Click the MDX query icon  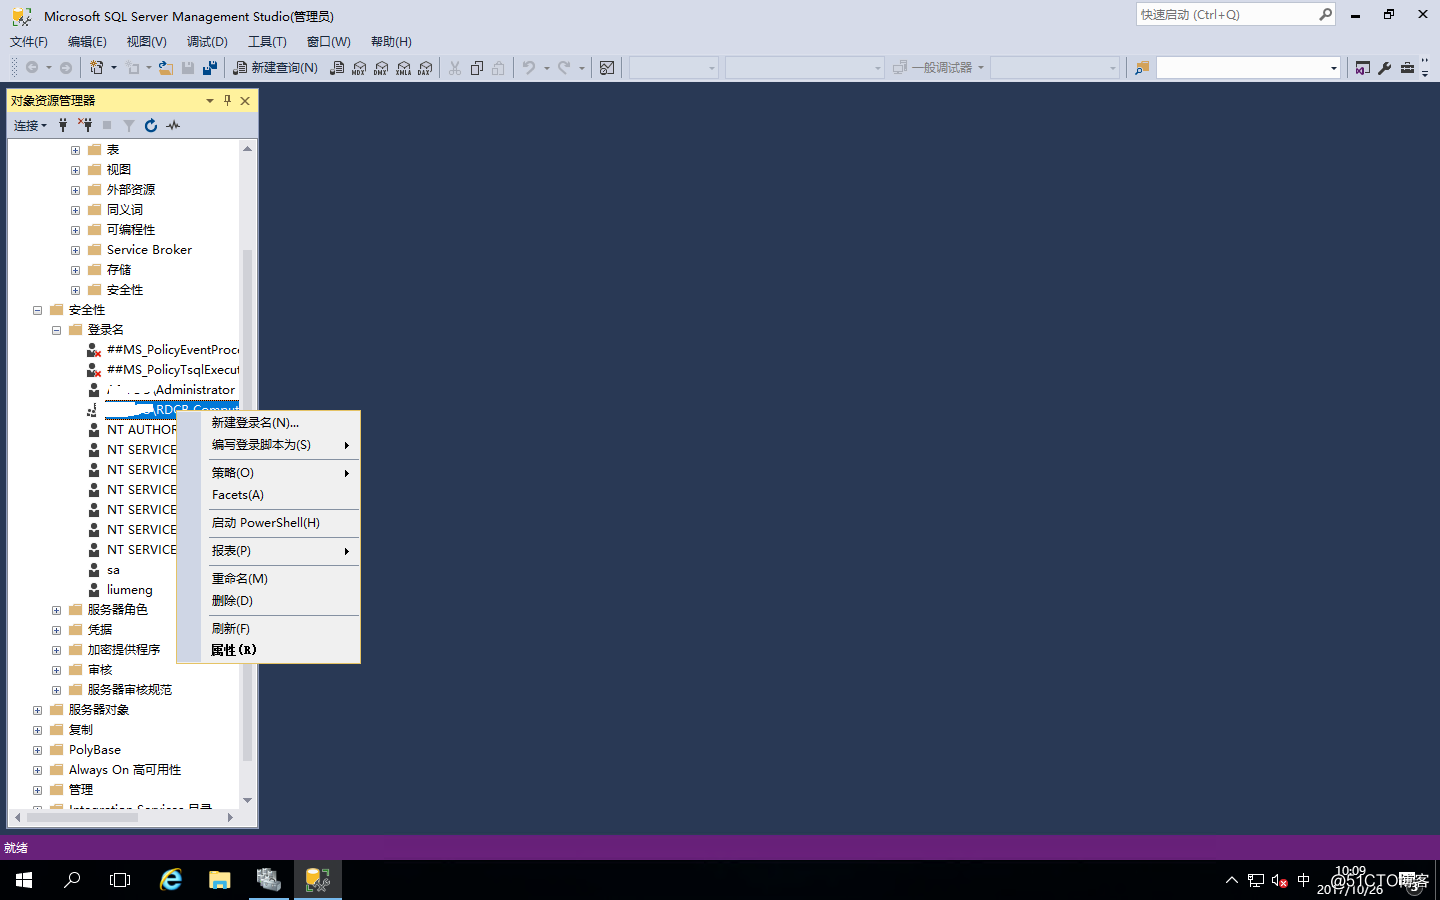pyautogui.click(x=359, y=68)
